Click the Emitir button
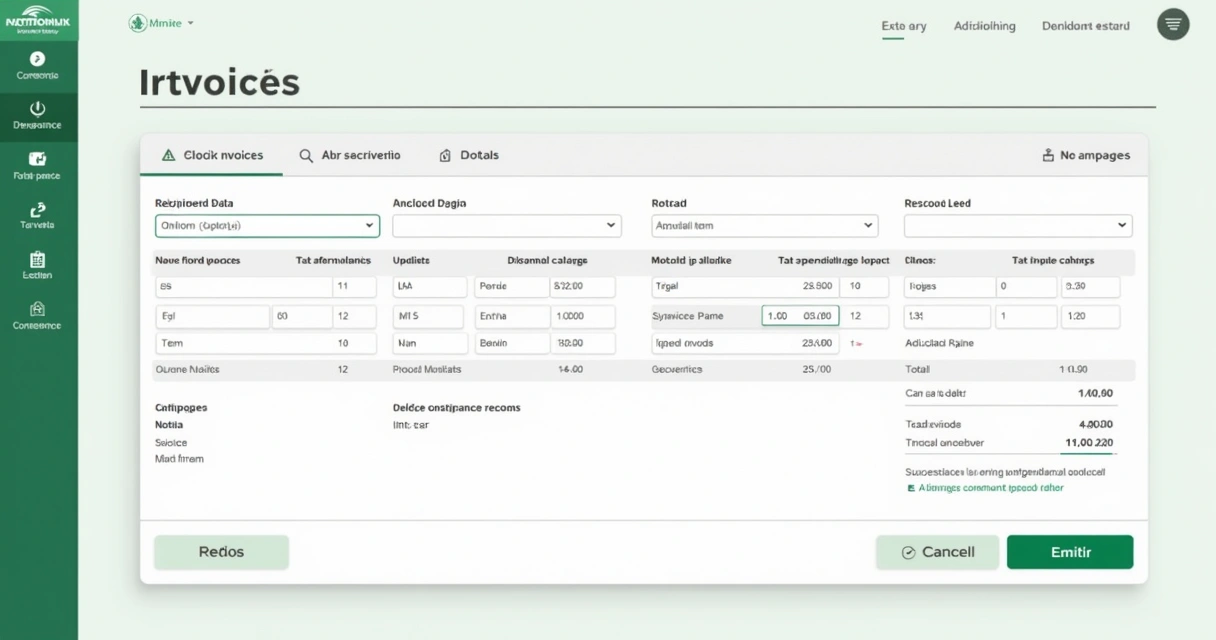The height and width of the screenshot is (640, 1216). pyautogui.click(x=1070, y=552)
